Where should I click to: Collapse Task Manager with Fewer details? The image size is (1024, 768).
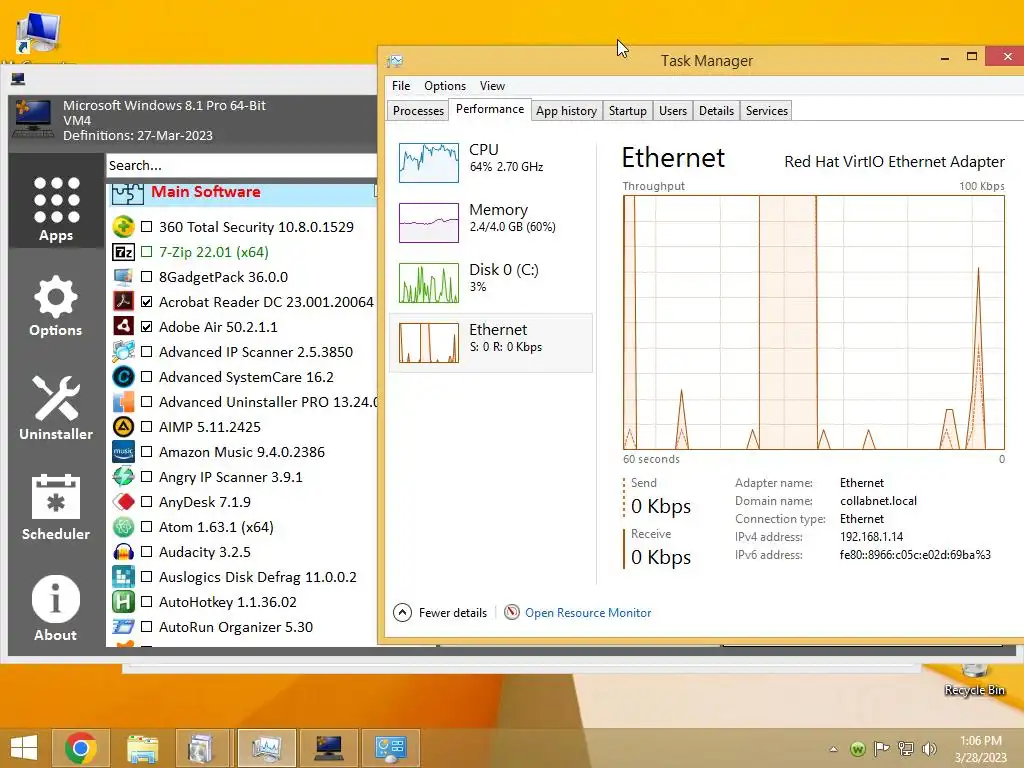coord(440,613)
